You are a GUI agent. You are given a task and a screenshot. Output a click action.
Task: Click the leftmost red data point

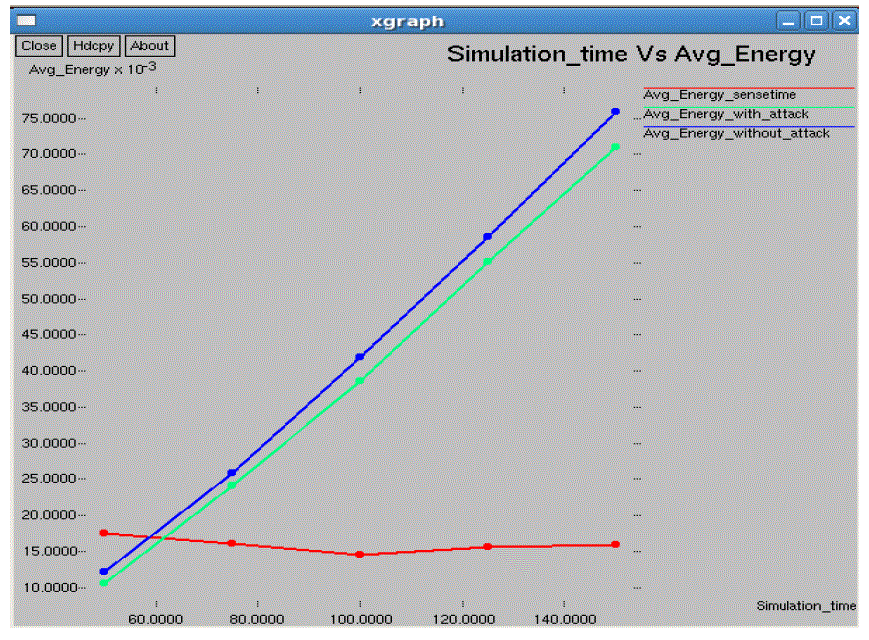104,533
